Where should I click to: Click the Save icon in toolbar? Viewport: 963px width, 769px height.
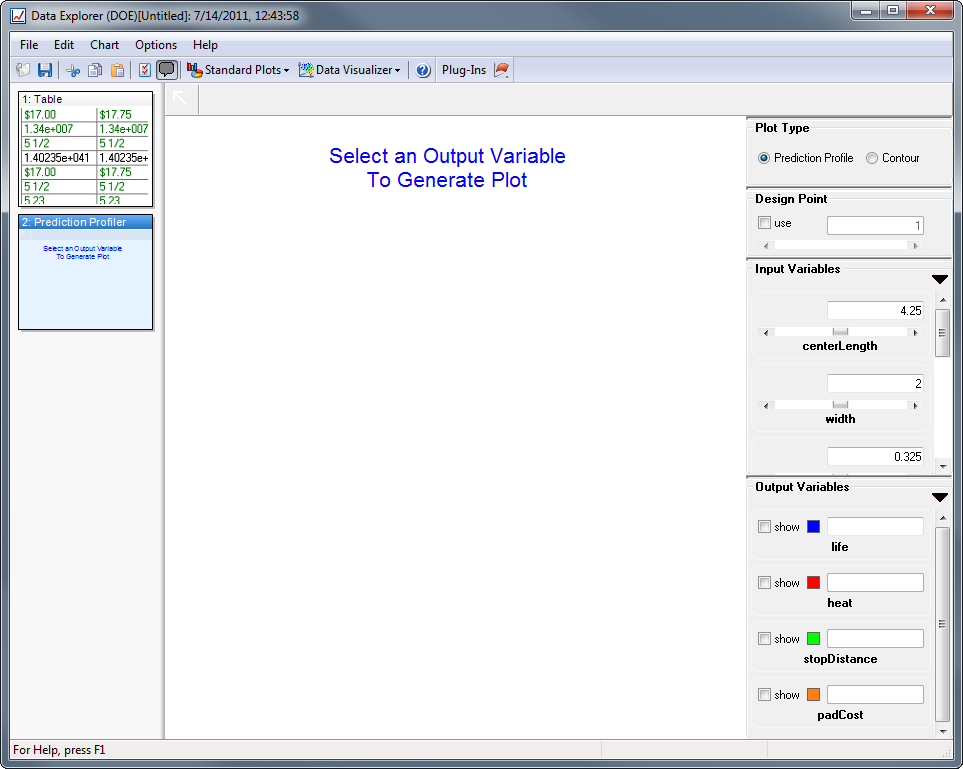pos(45,70)
